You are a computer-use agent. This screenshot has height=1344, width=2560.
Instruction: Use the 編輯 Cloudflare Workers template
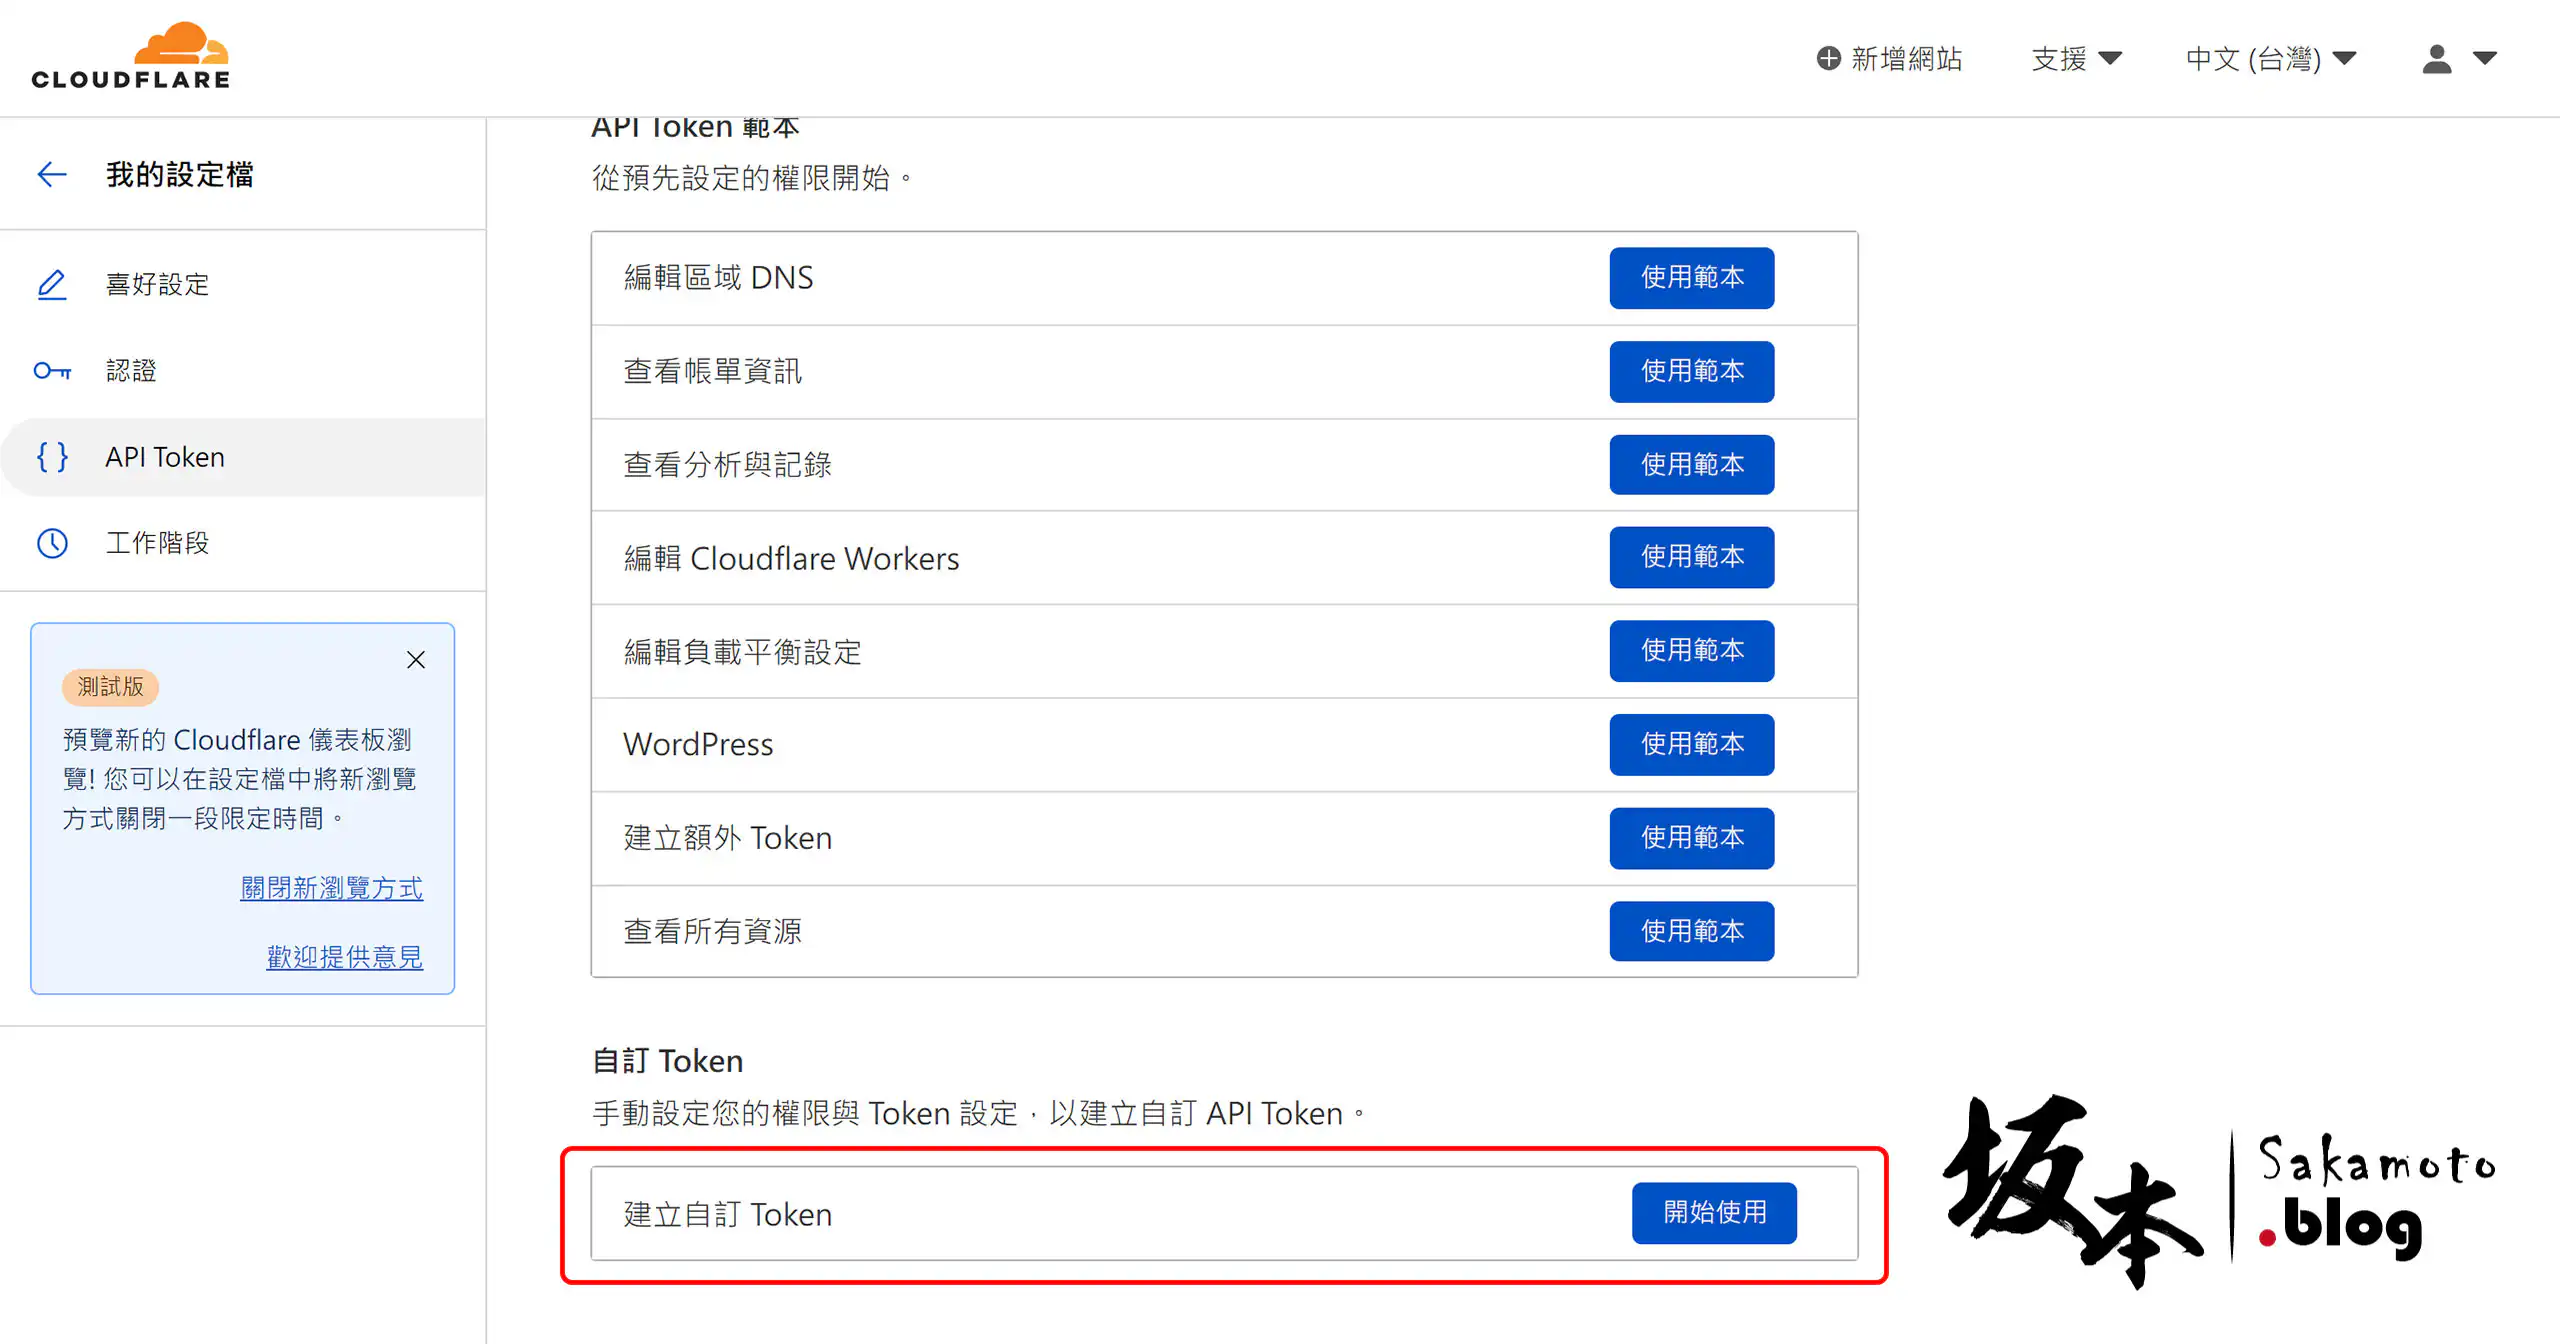coord(1691,557)
